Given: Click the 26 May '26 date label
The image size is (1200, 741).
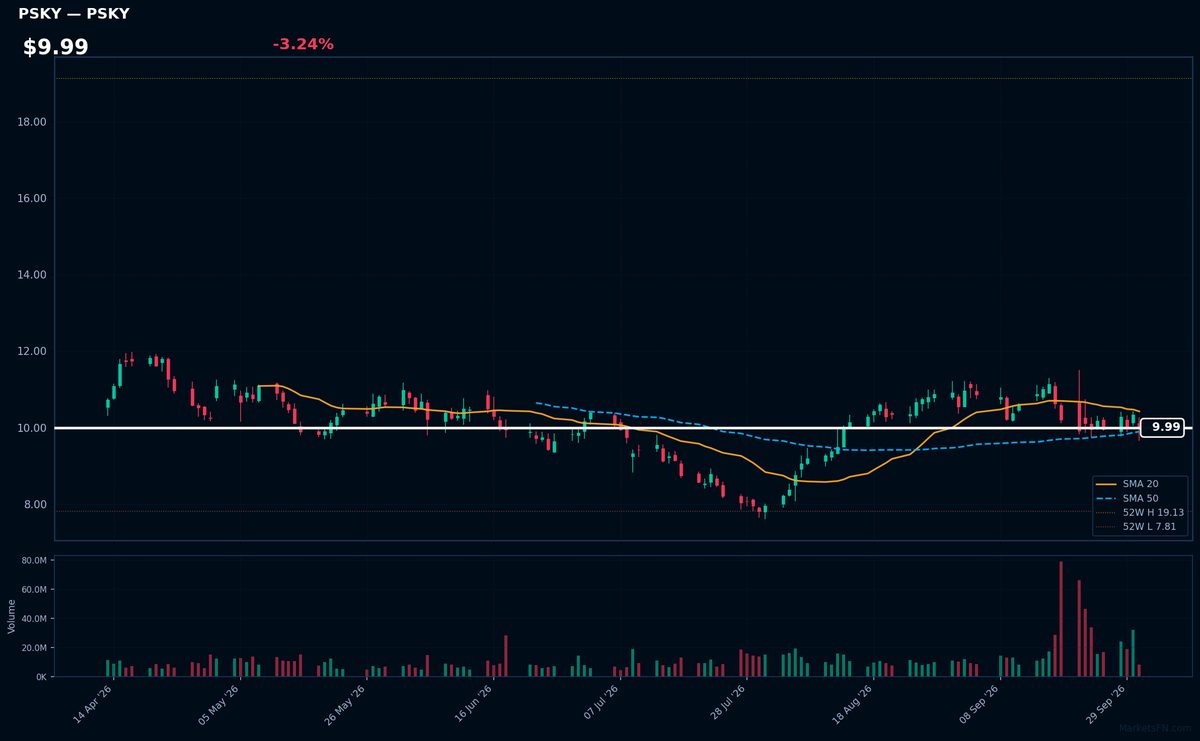Looking at the screenshot, I should coord(345,706).
